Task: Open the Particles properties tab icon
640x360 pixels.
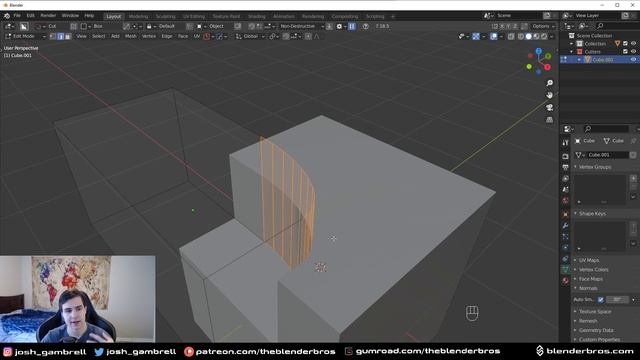Action: (x=565, y=236)
